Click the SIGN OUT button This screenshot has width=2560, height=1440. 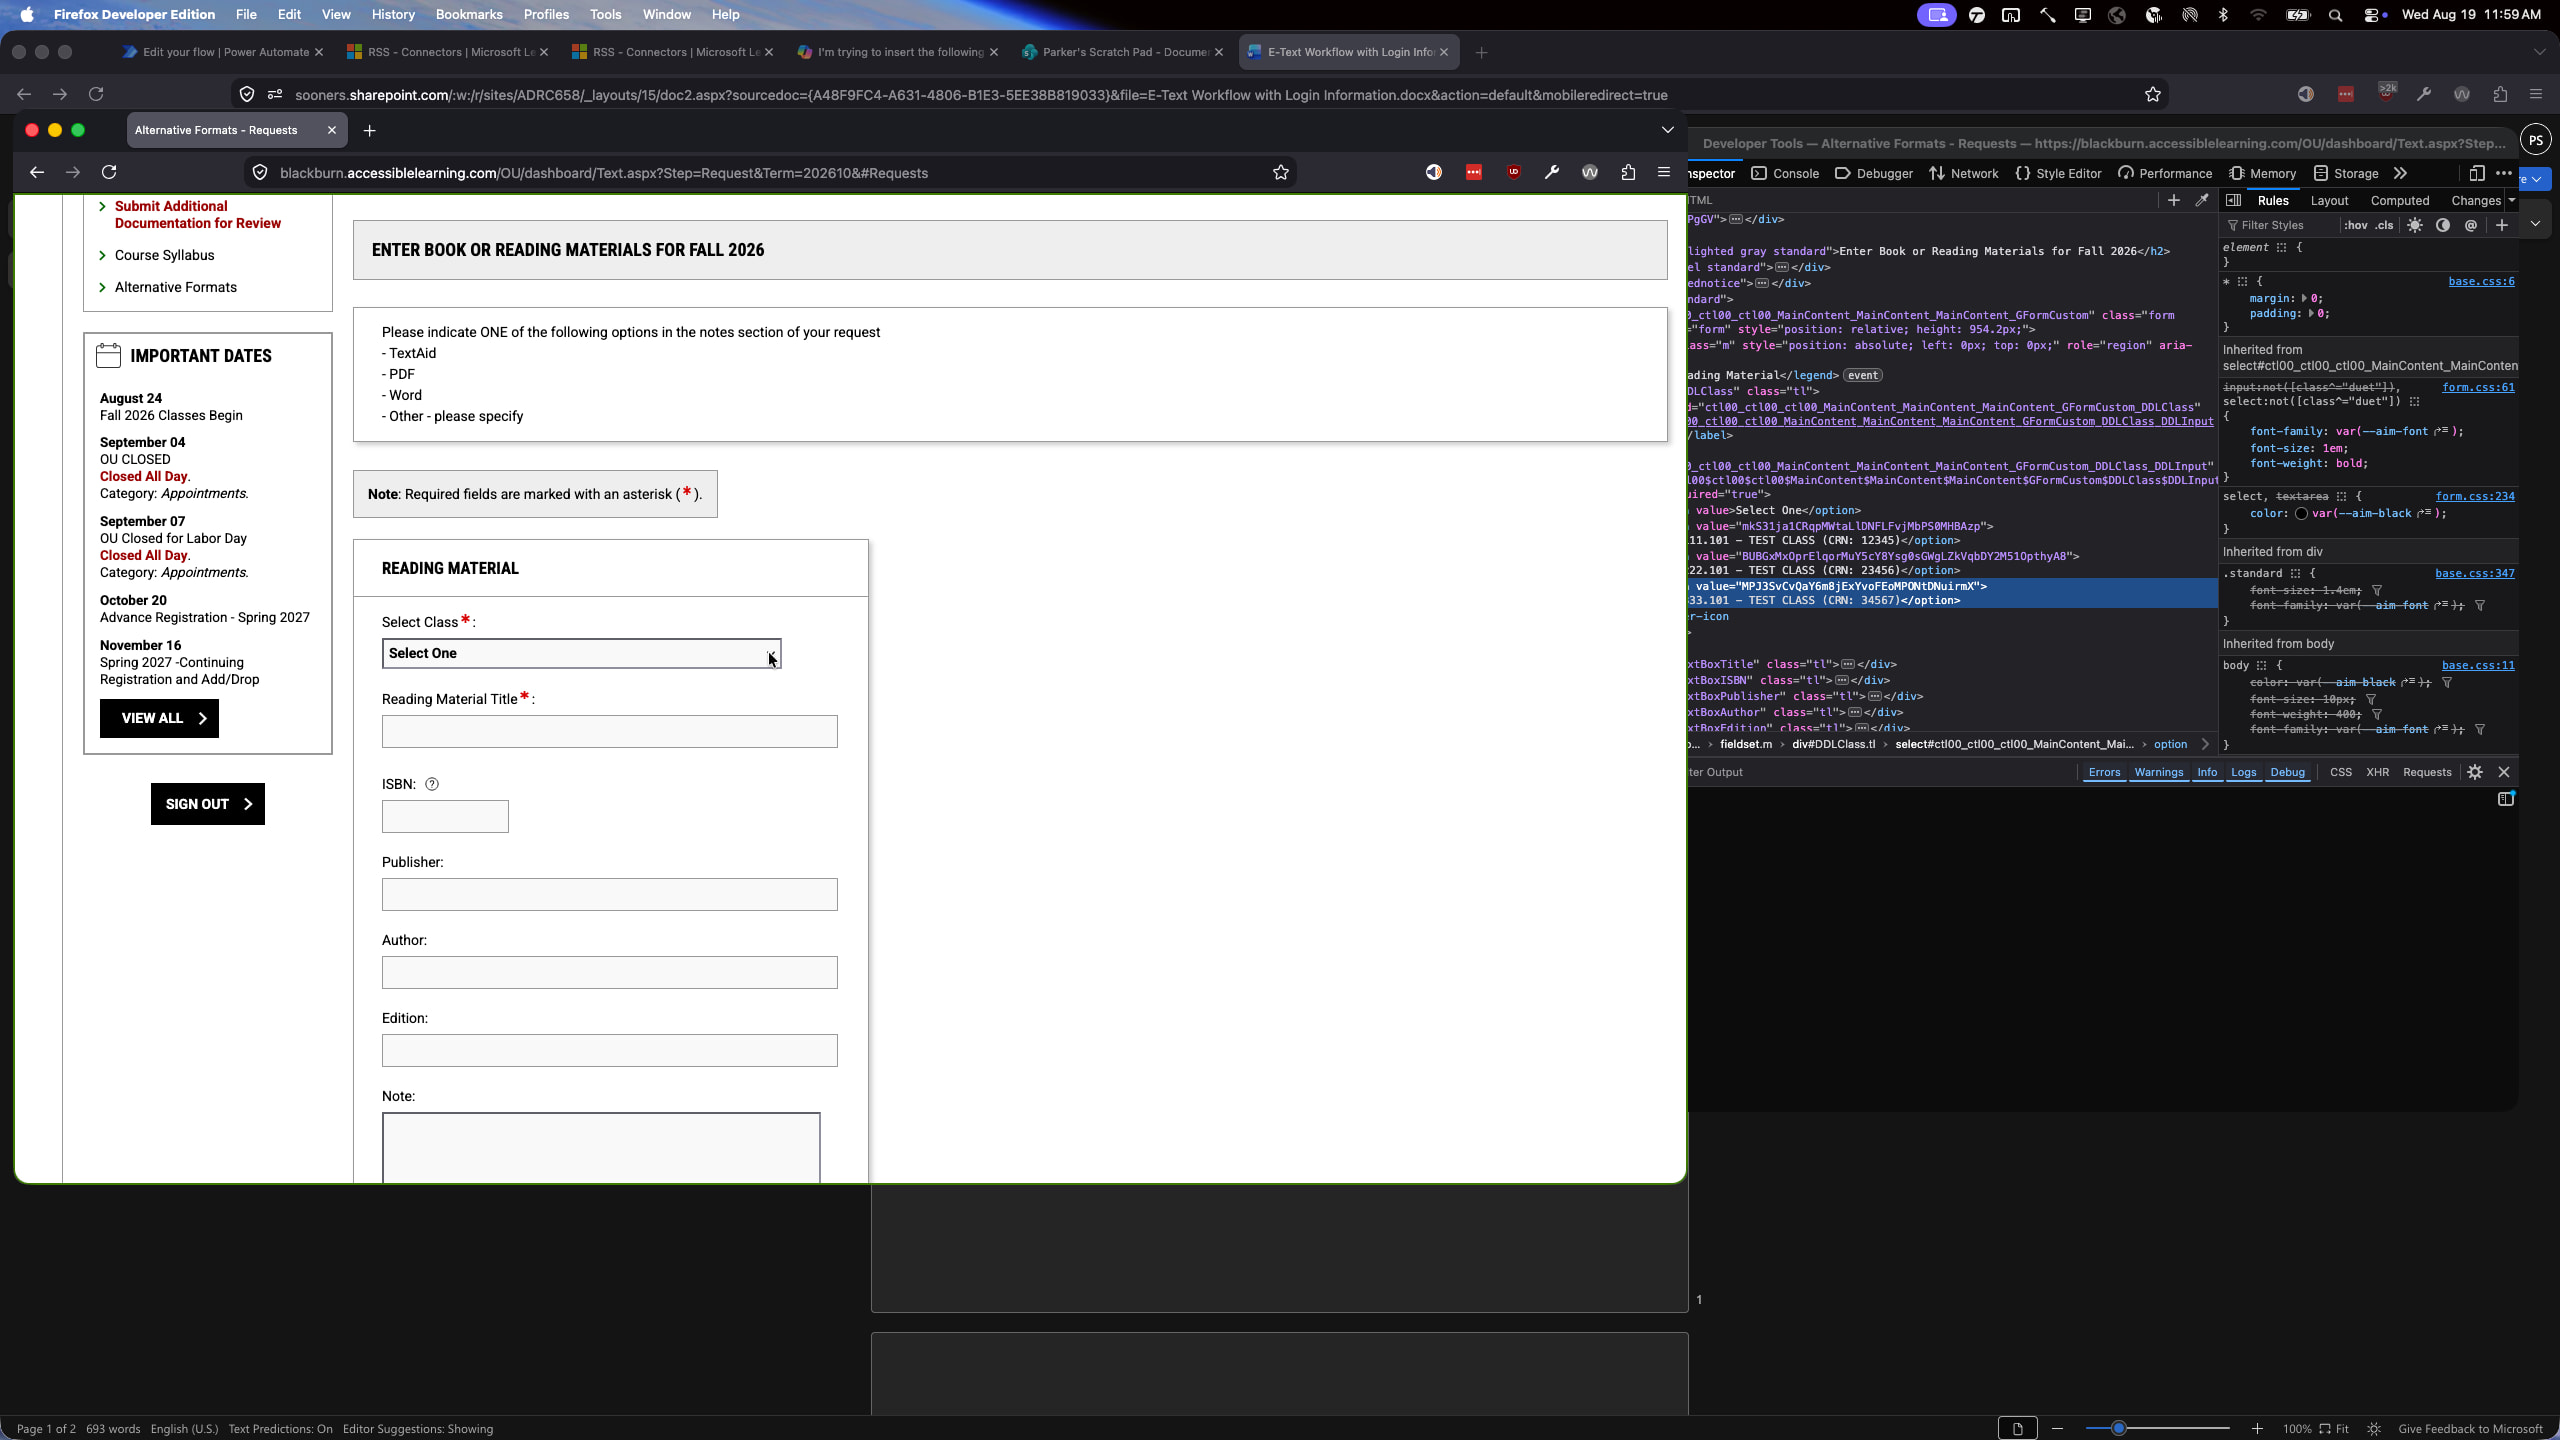tap(208, 804)
